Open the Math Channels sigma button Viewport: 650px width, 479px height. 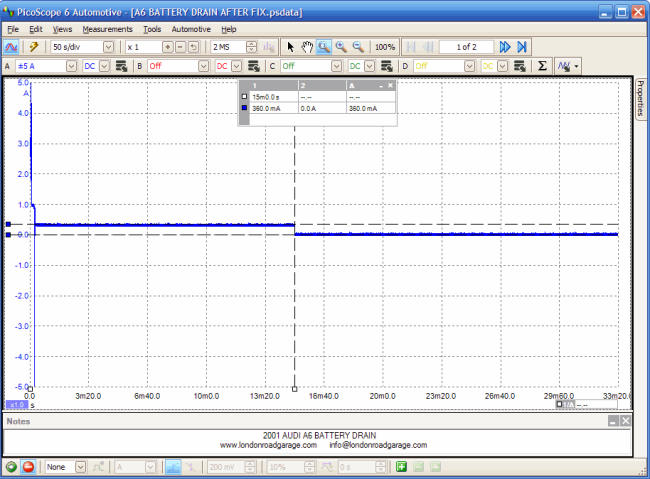coord(542,66)
